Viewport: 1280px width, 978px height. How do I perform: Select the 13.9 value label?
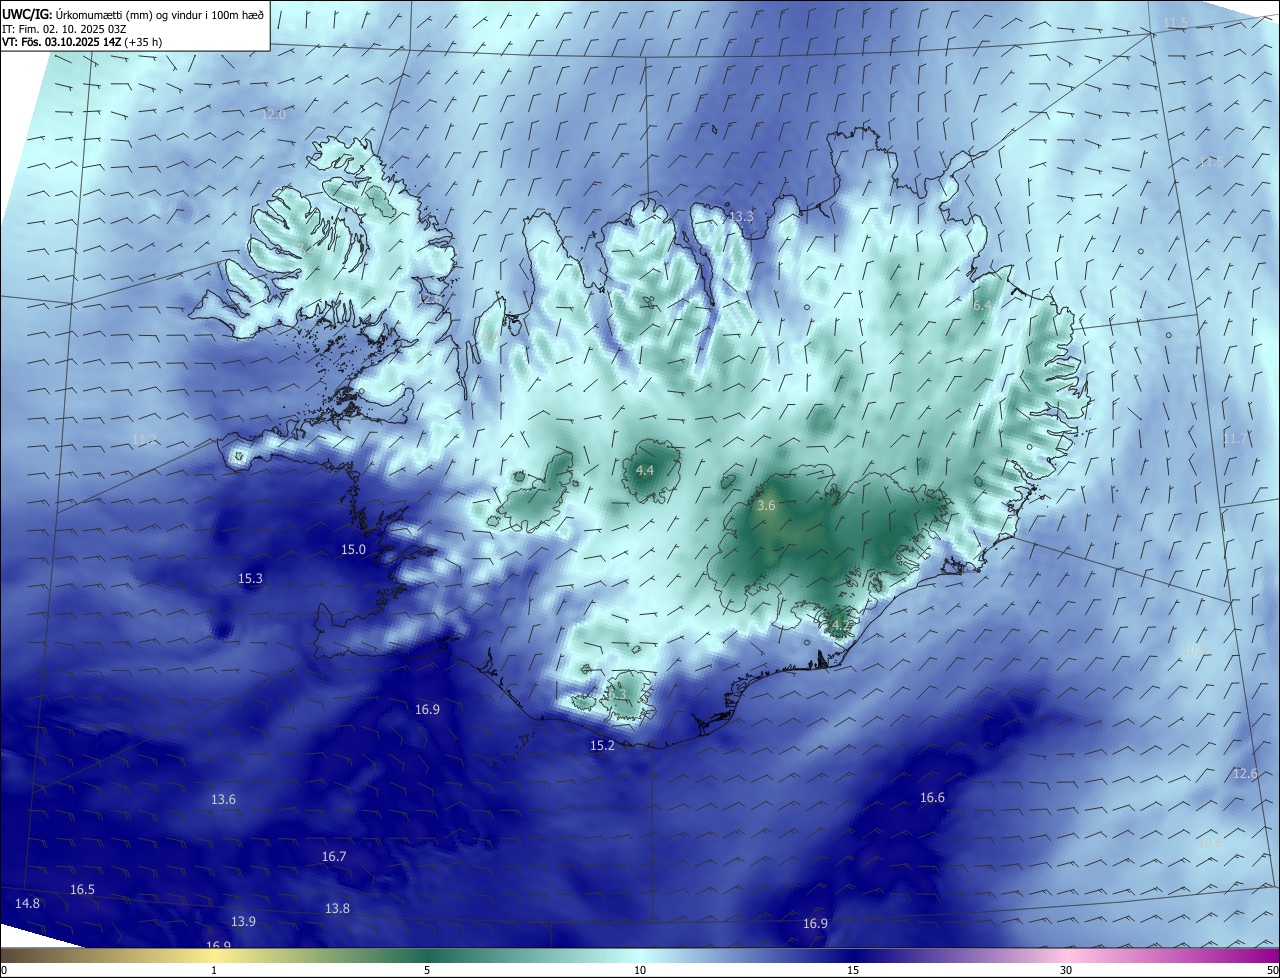[x=243, y=921]
